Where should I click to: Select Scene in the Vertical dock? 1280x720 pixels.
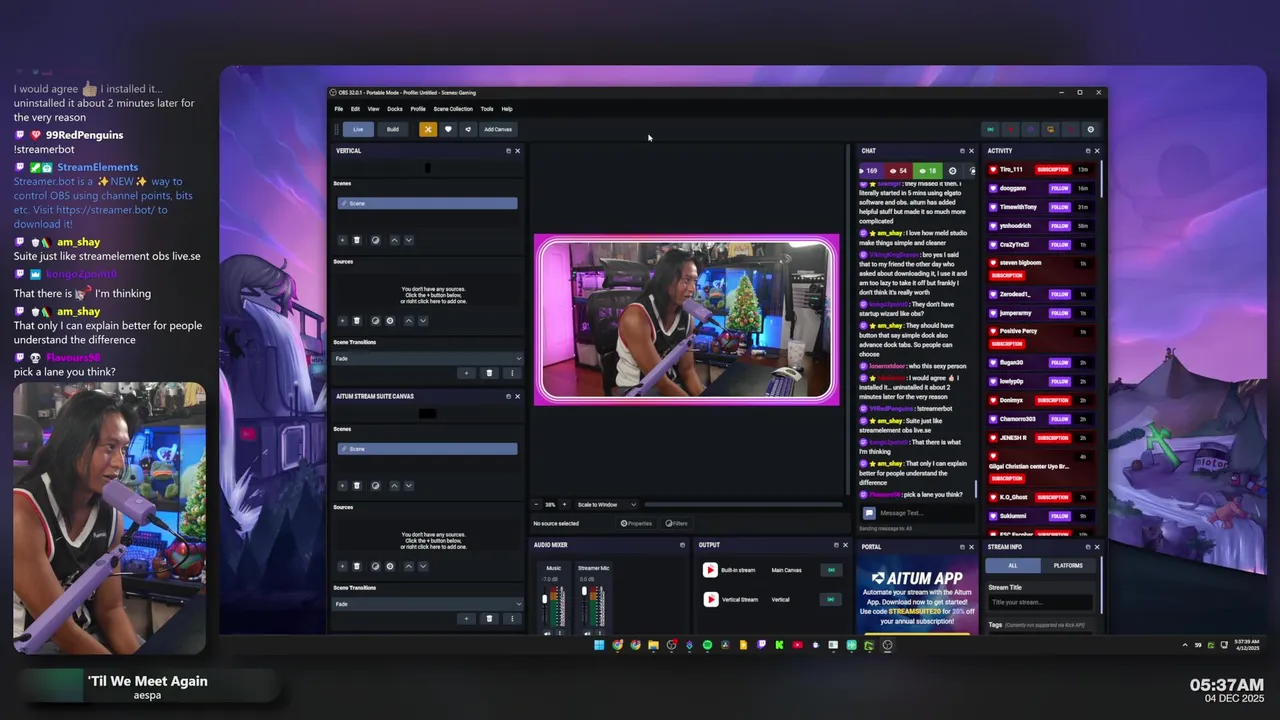pos(427,203)
